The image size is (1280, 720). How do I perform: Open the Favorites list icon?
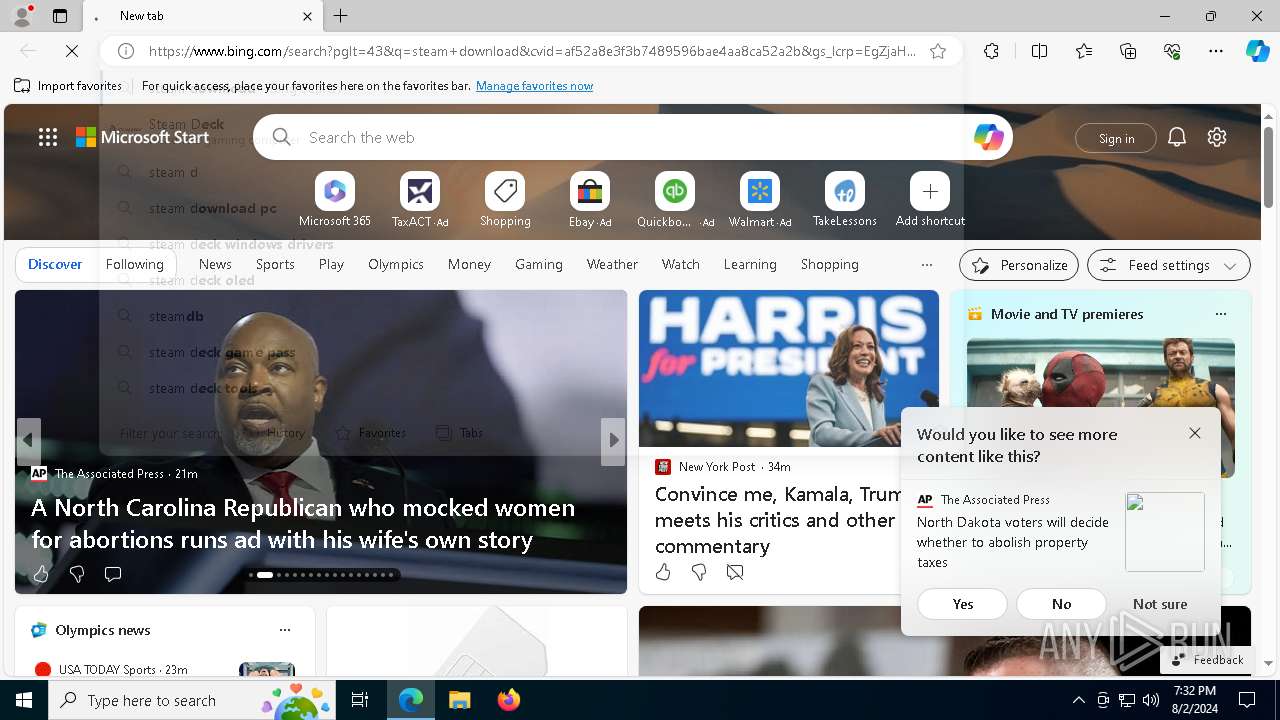click(x=1084, y=51)
